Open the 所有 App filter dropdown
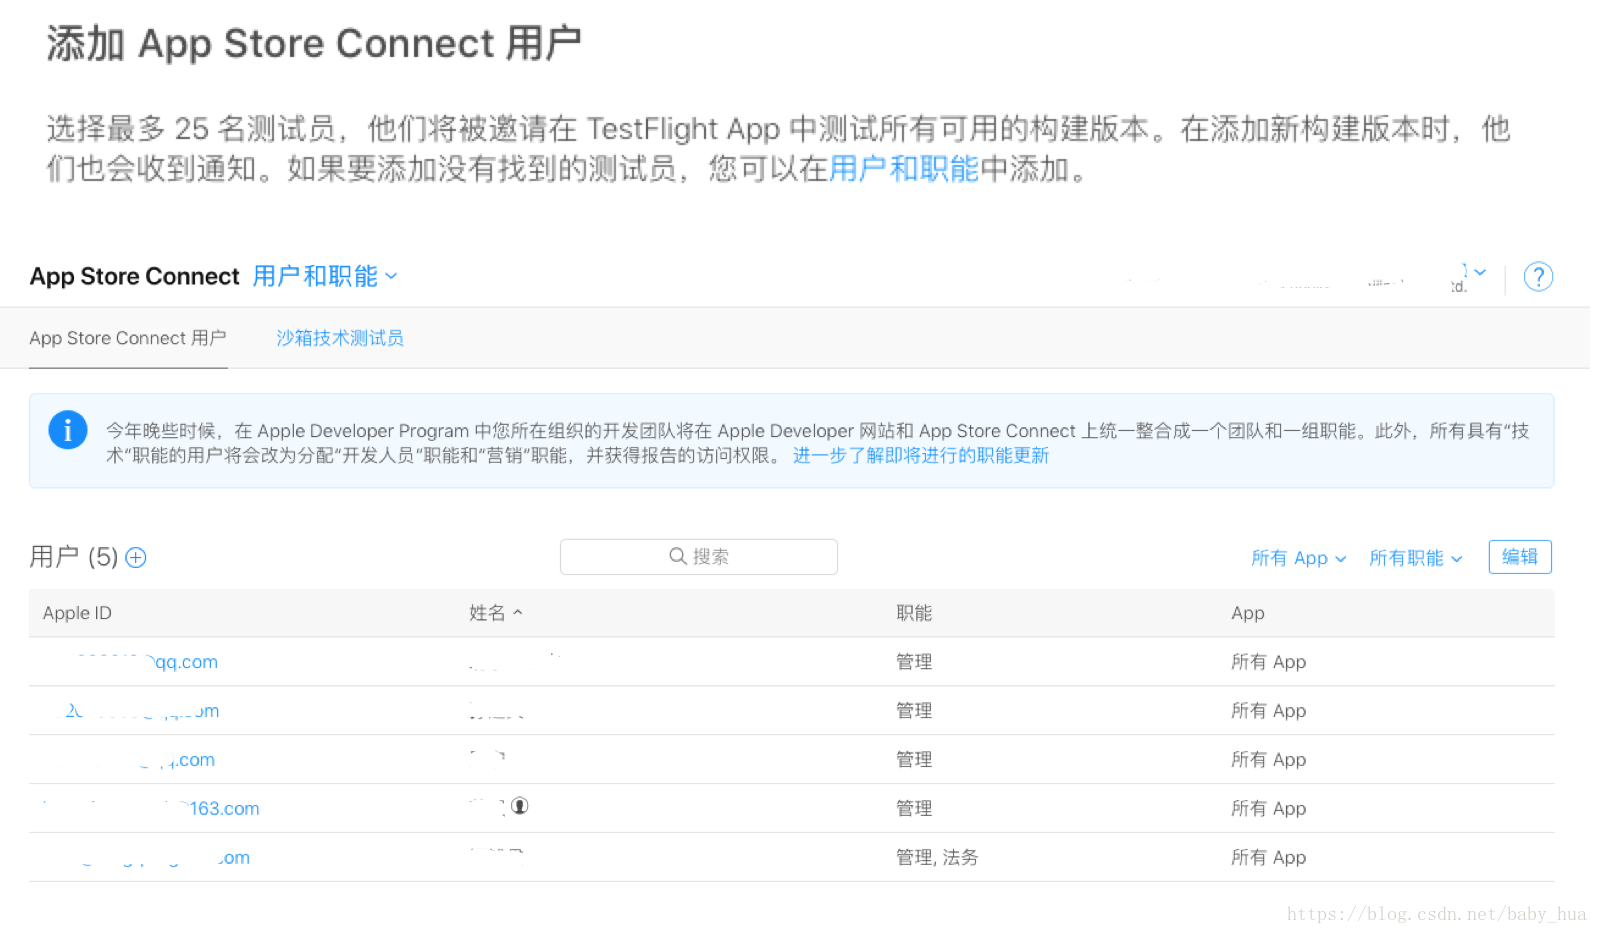This screenshot has height=934, width=1598. [1299, 558]
